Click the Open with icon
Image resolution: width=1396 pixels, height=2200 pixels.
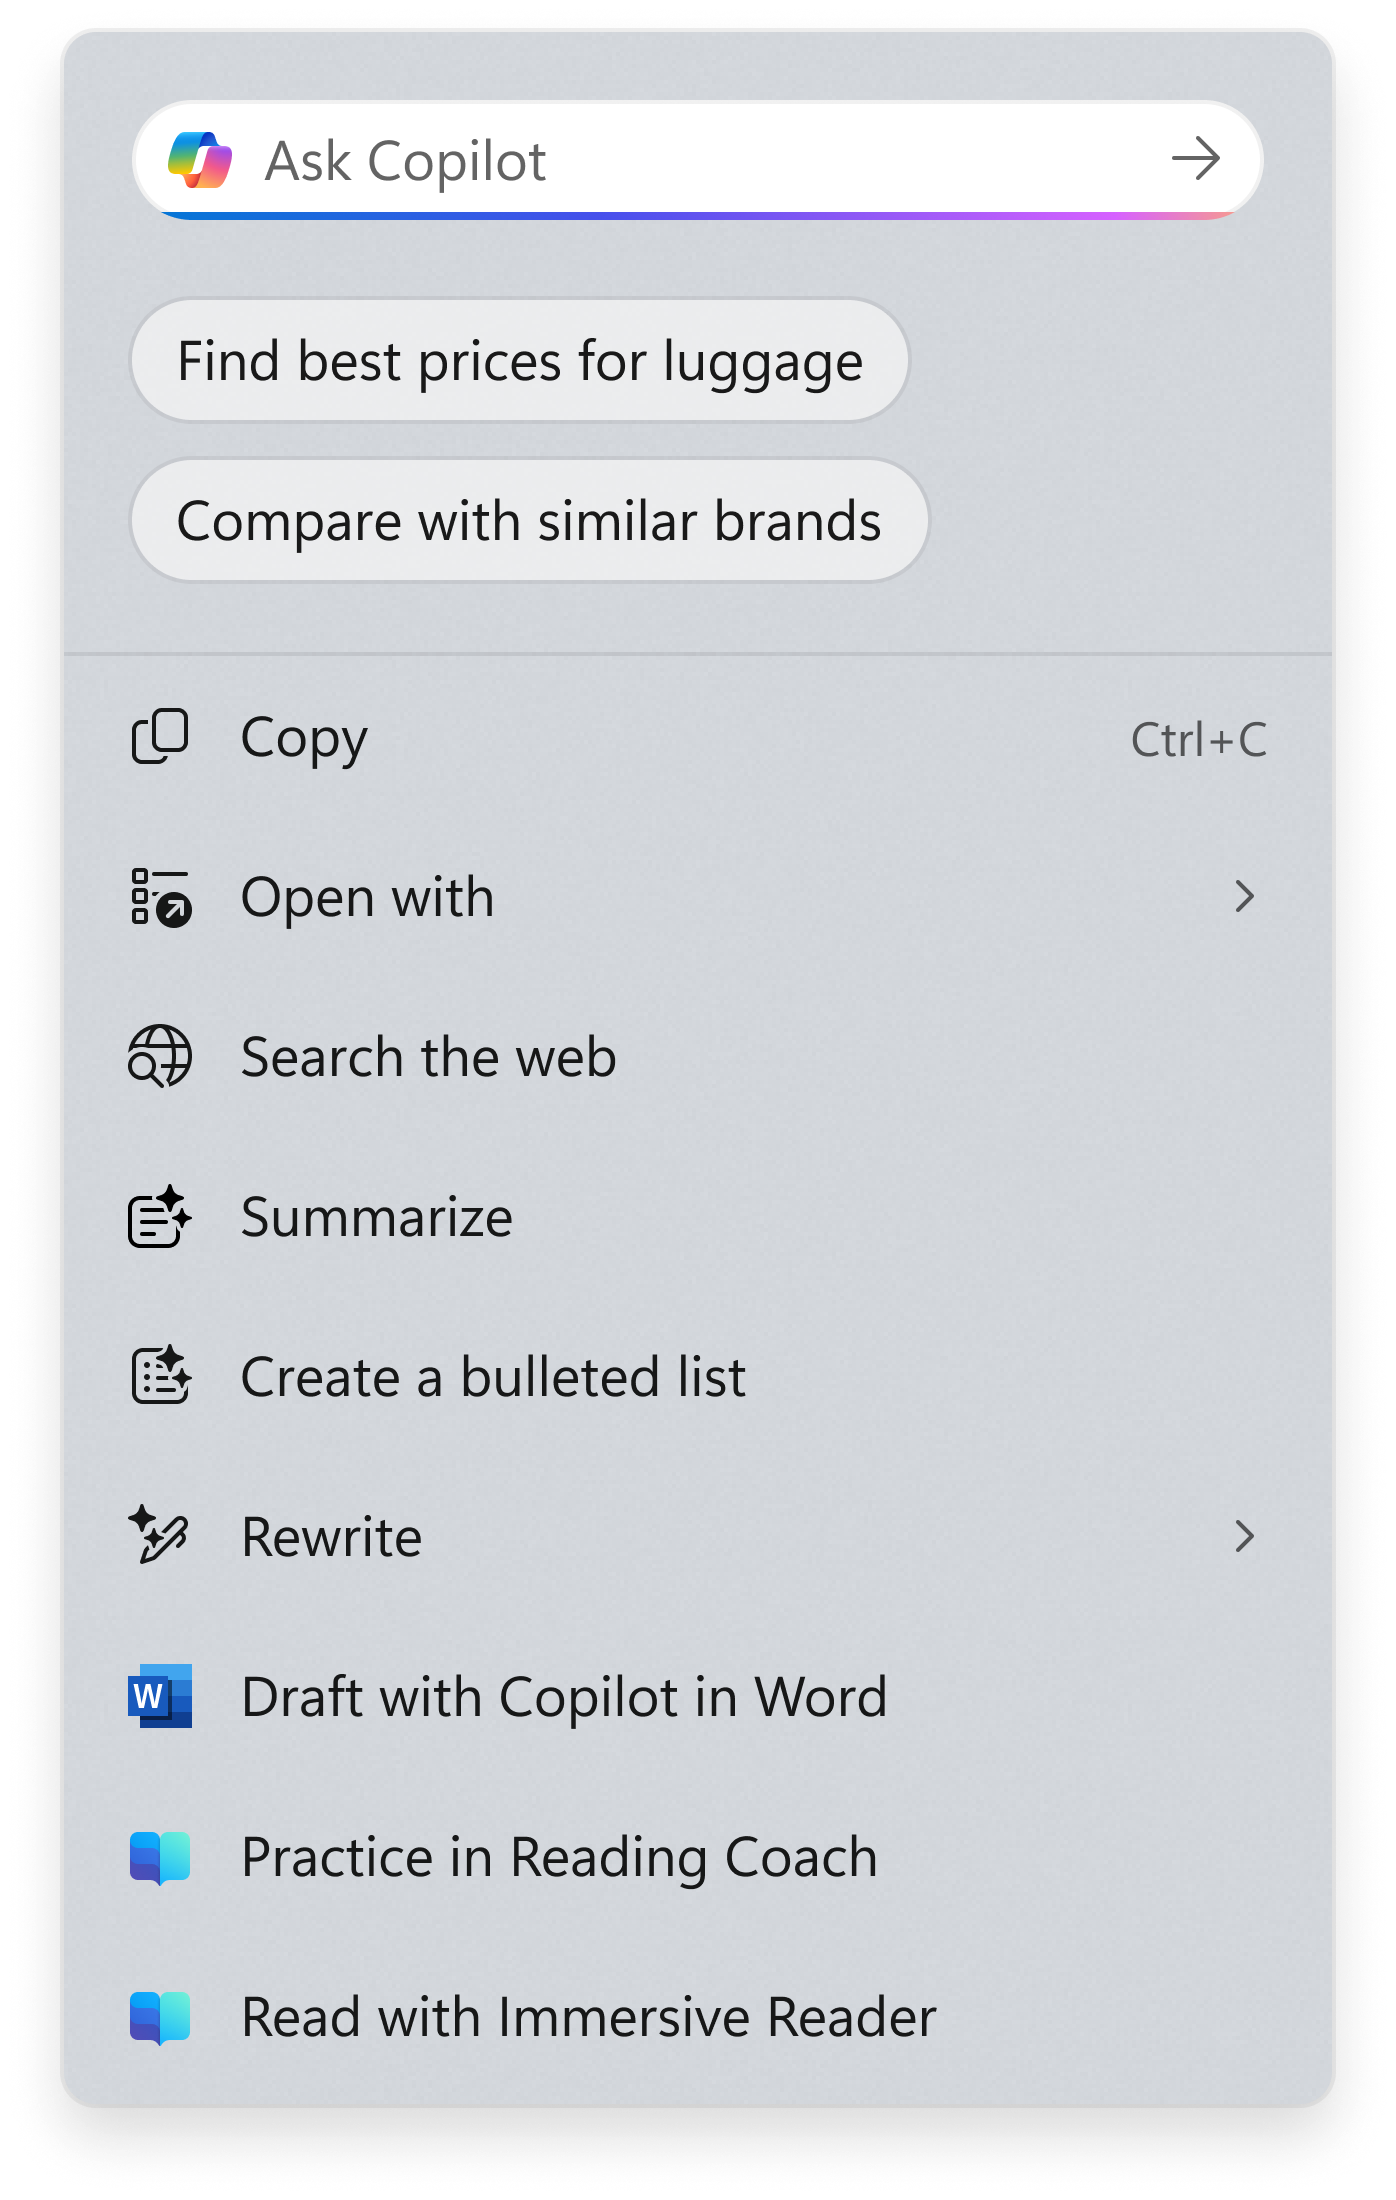click(x=161, y=897)
